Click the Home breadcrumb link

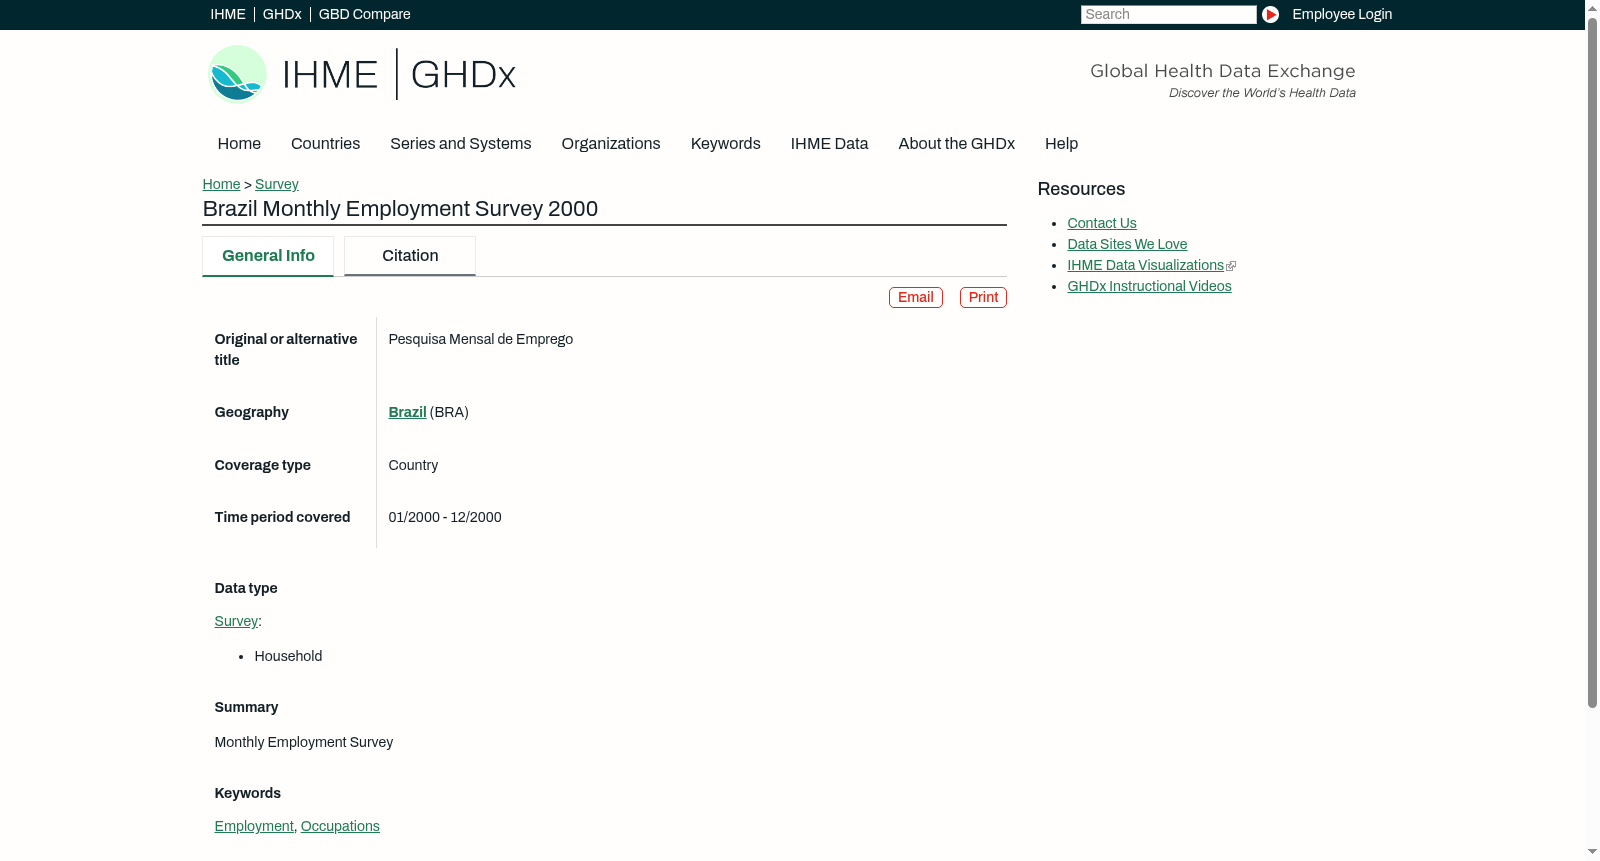(x=221, y=184)
